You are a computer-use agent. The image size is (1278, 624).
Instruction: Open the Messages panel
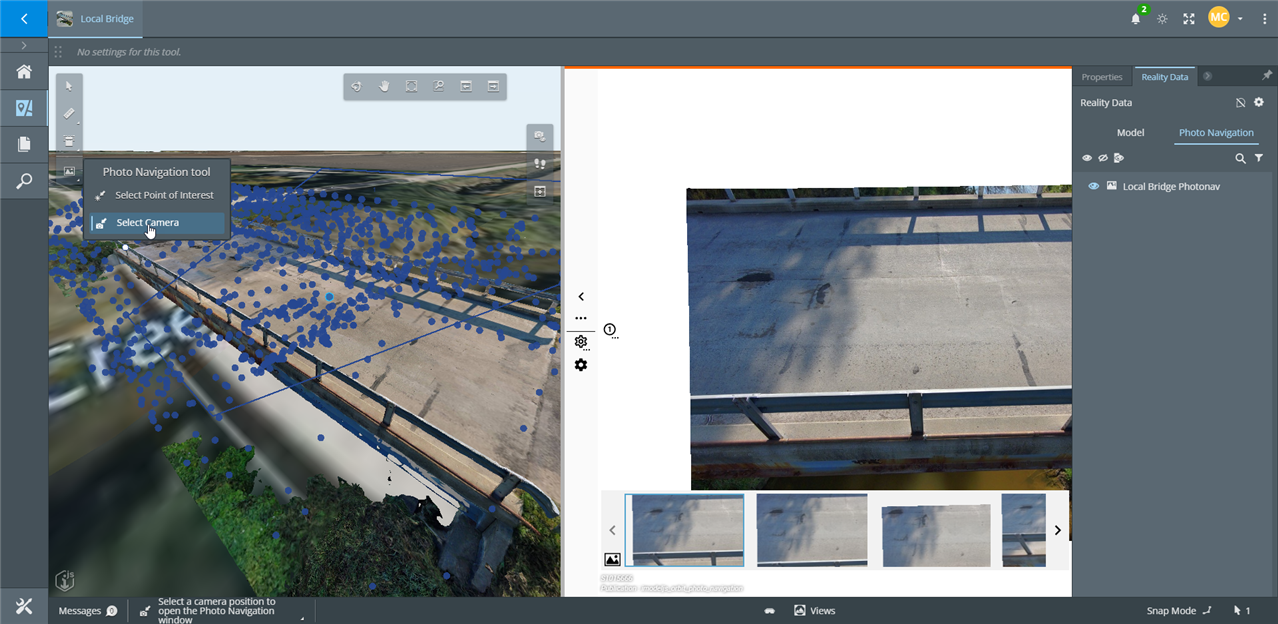coord(80,610)
